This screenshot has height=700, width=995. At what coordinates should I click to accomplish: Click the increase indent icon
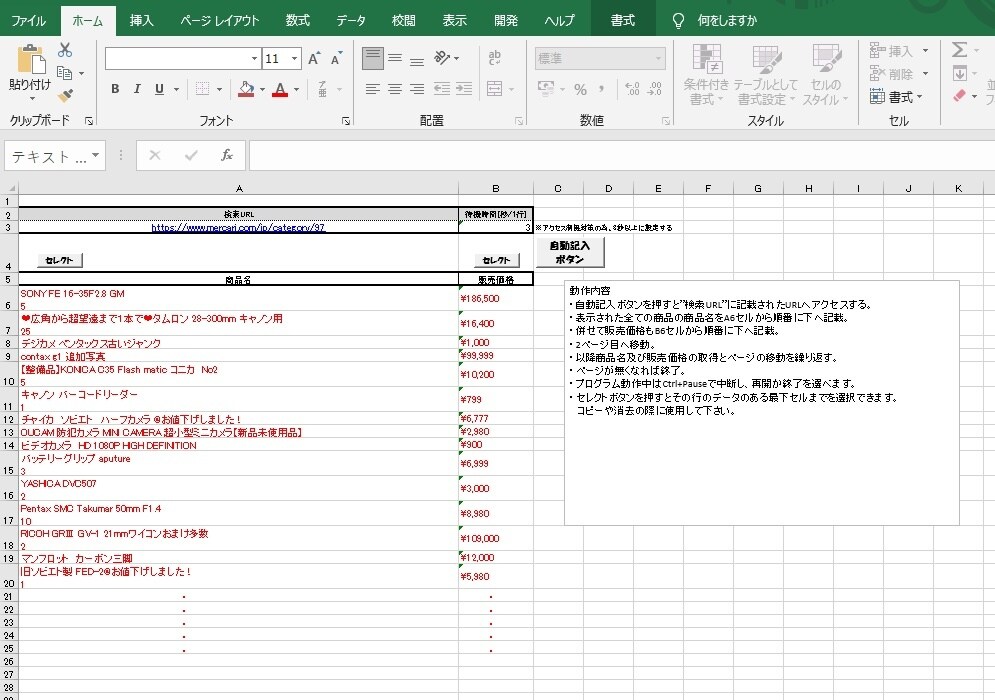tap(464, 89)
